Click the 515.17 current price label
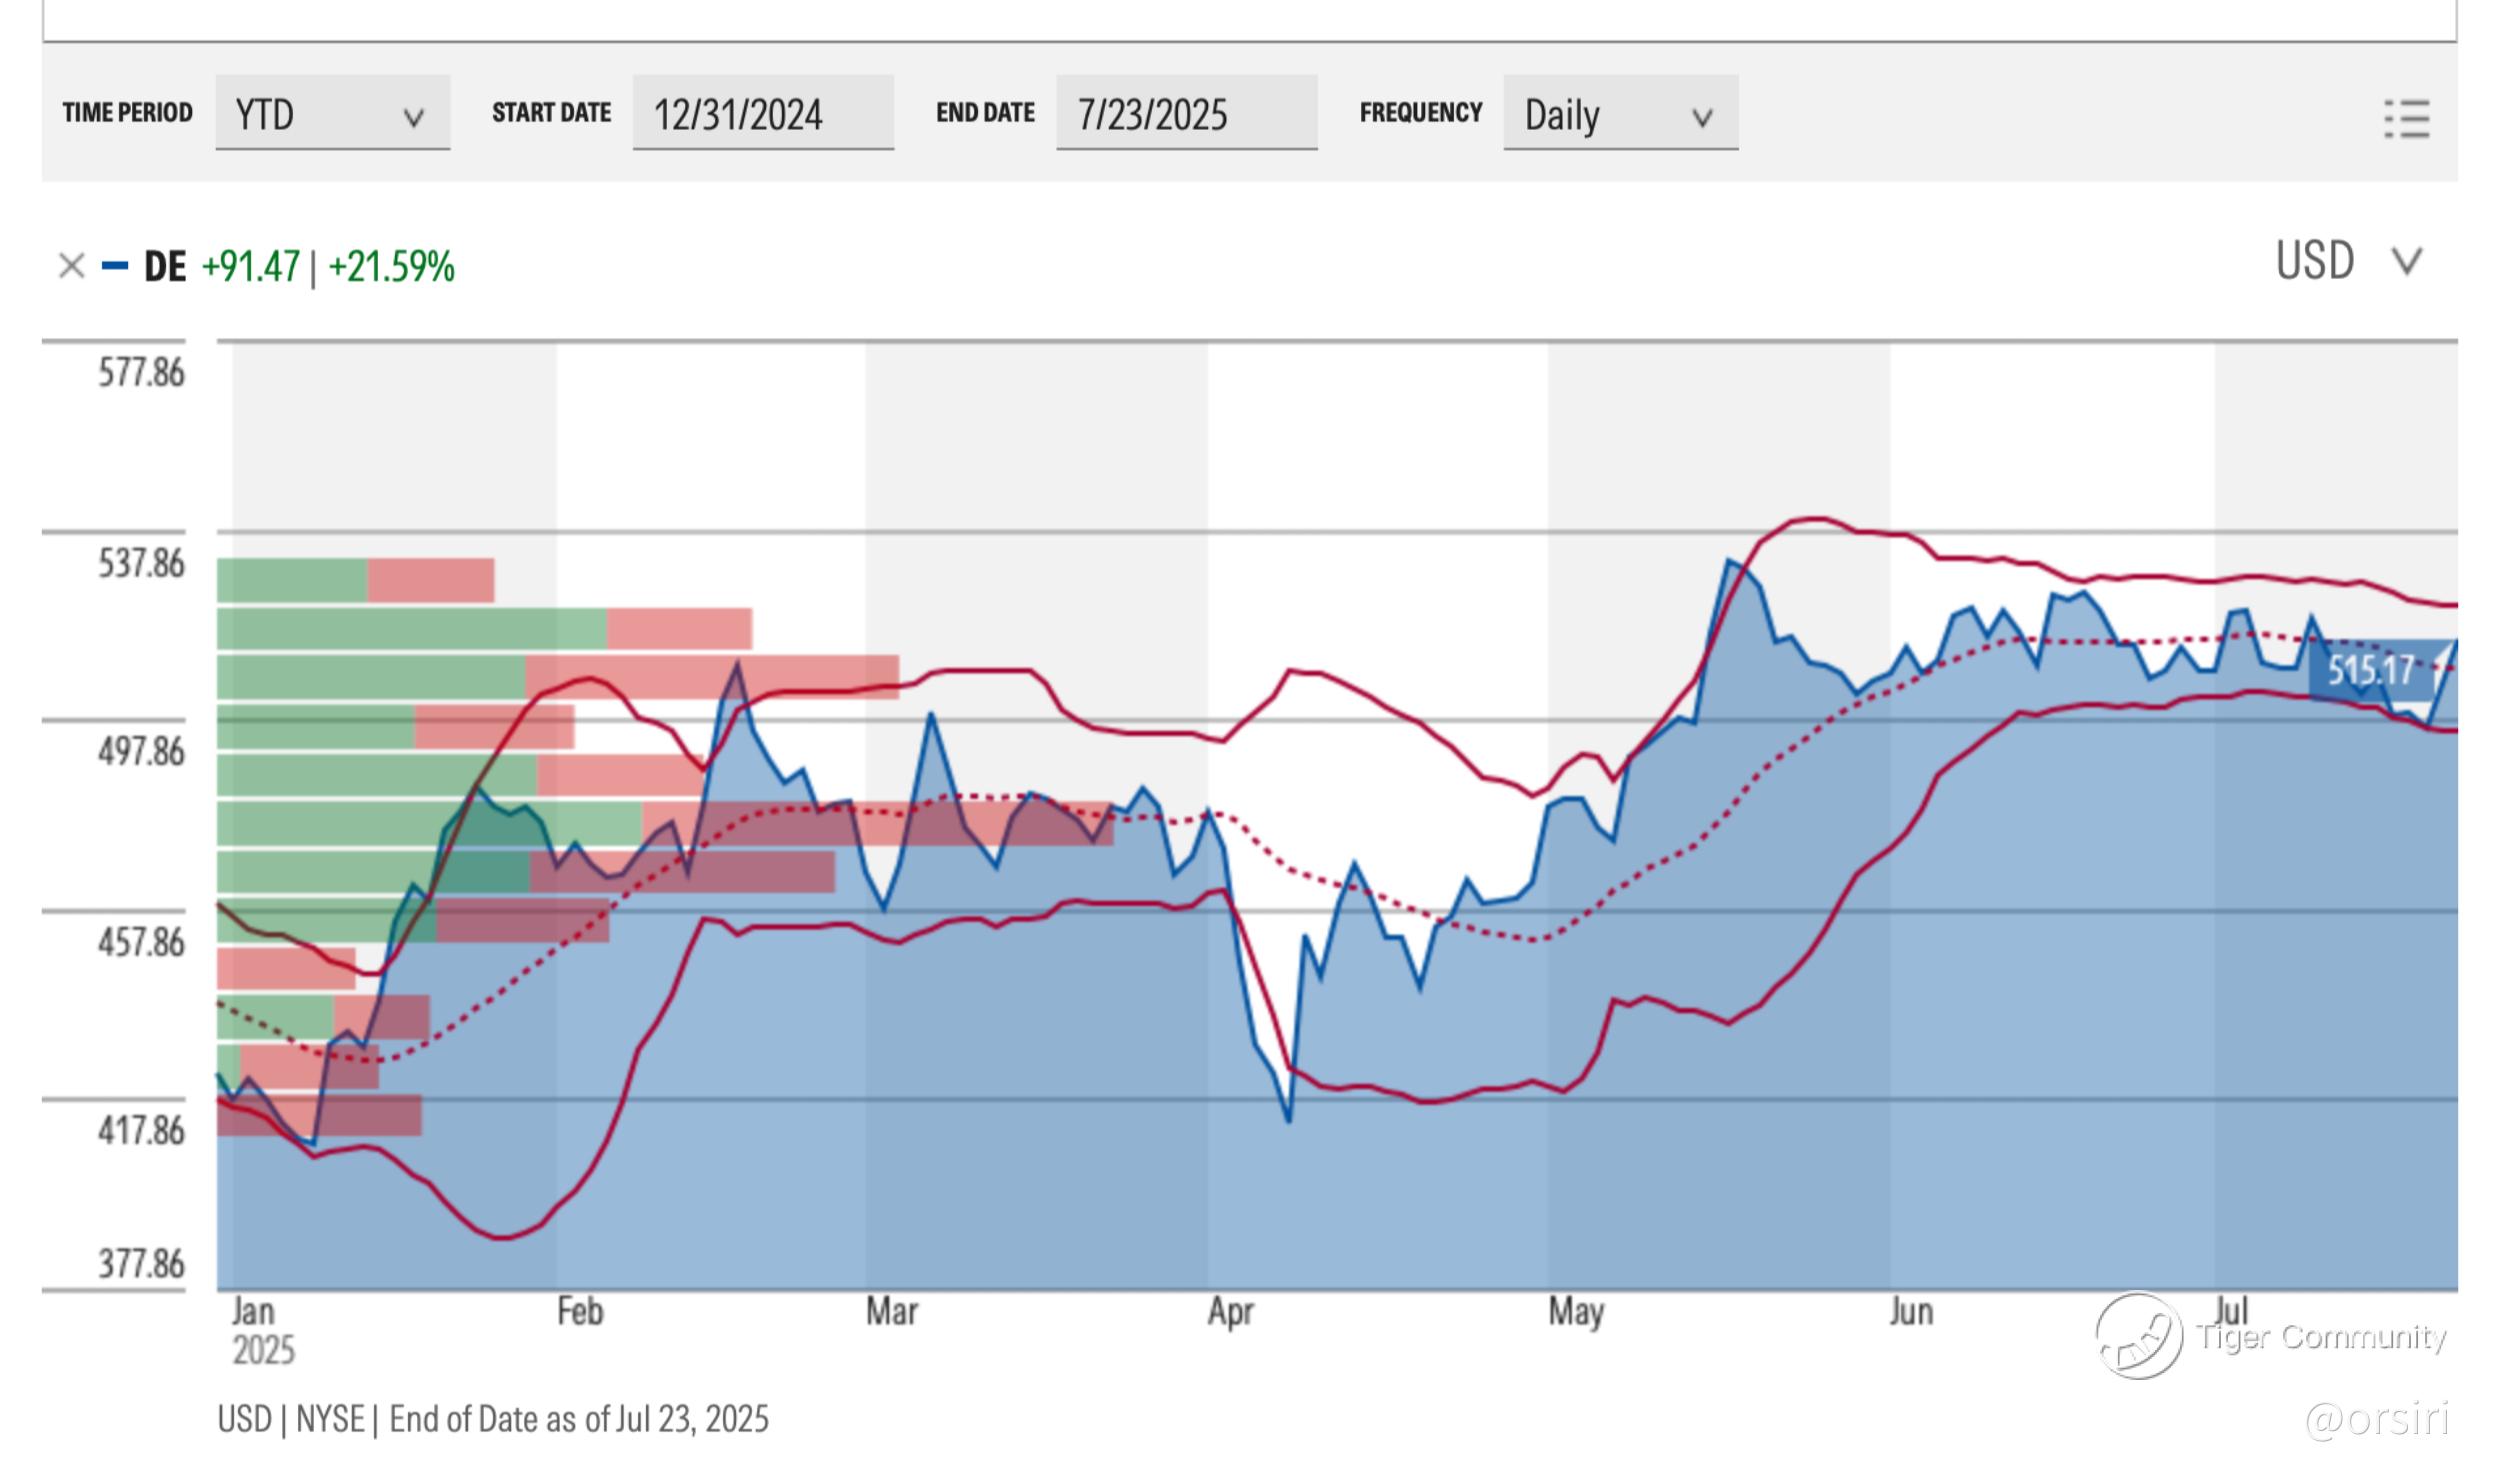The image size is (2500, 1476). tap(2370, 669)
